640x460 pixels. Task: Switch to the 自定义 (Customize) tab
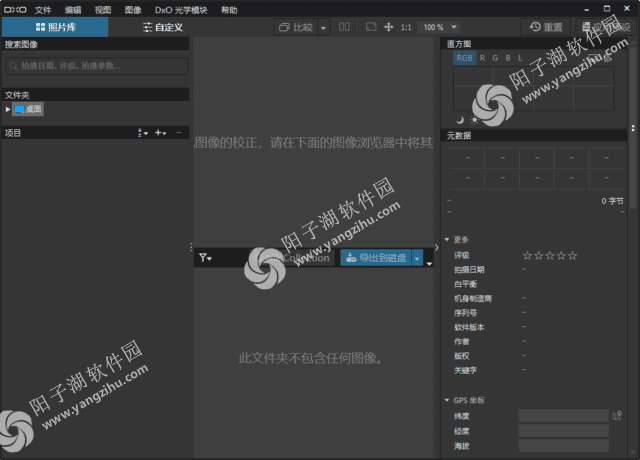tap(162, 27)
